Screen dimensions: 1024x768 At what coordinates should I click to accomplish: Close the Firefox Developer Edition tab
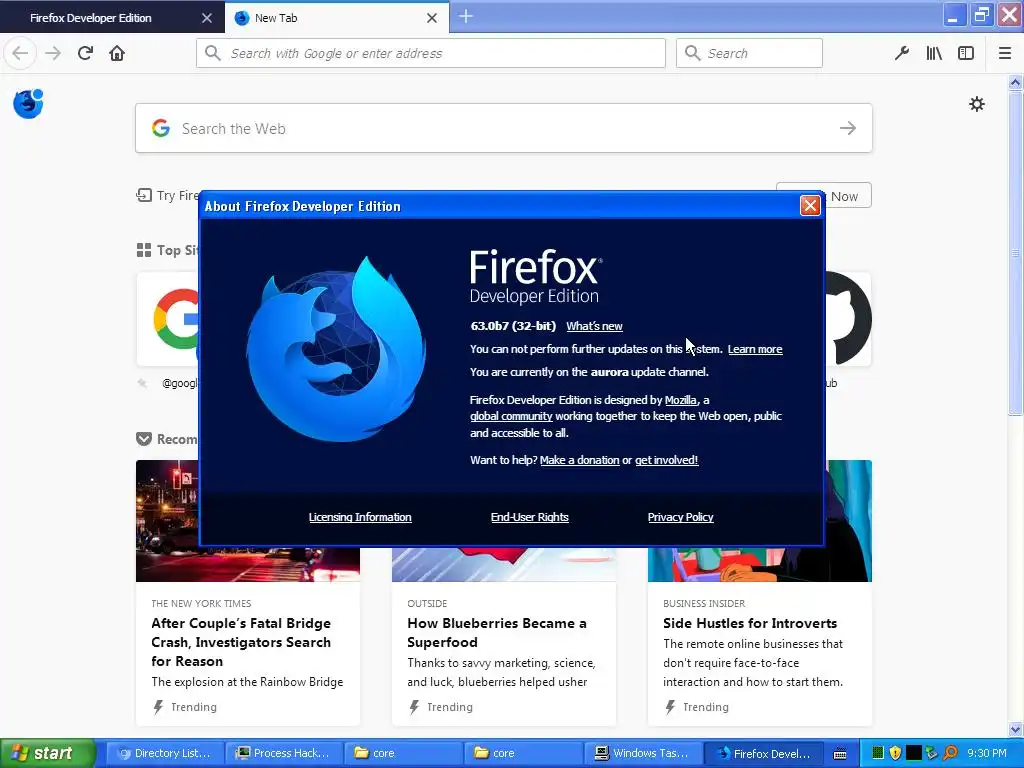(206, 18)
